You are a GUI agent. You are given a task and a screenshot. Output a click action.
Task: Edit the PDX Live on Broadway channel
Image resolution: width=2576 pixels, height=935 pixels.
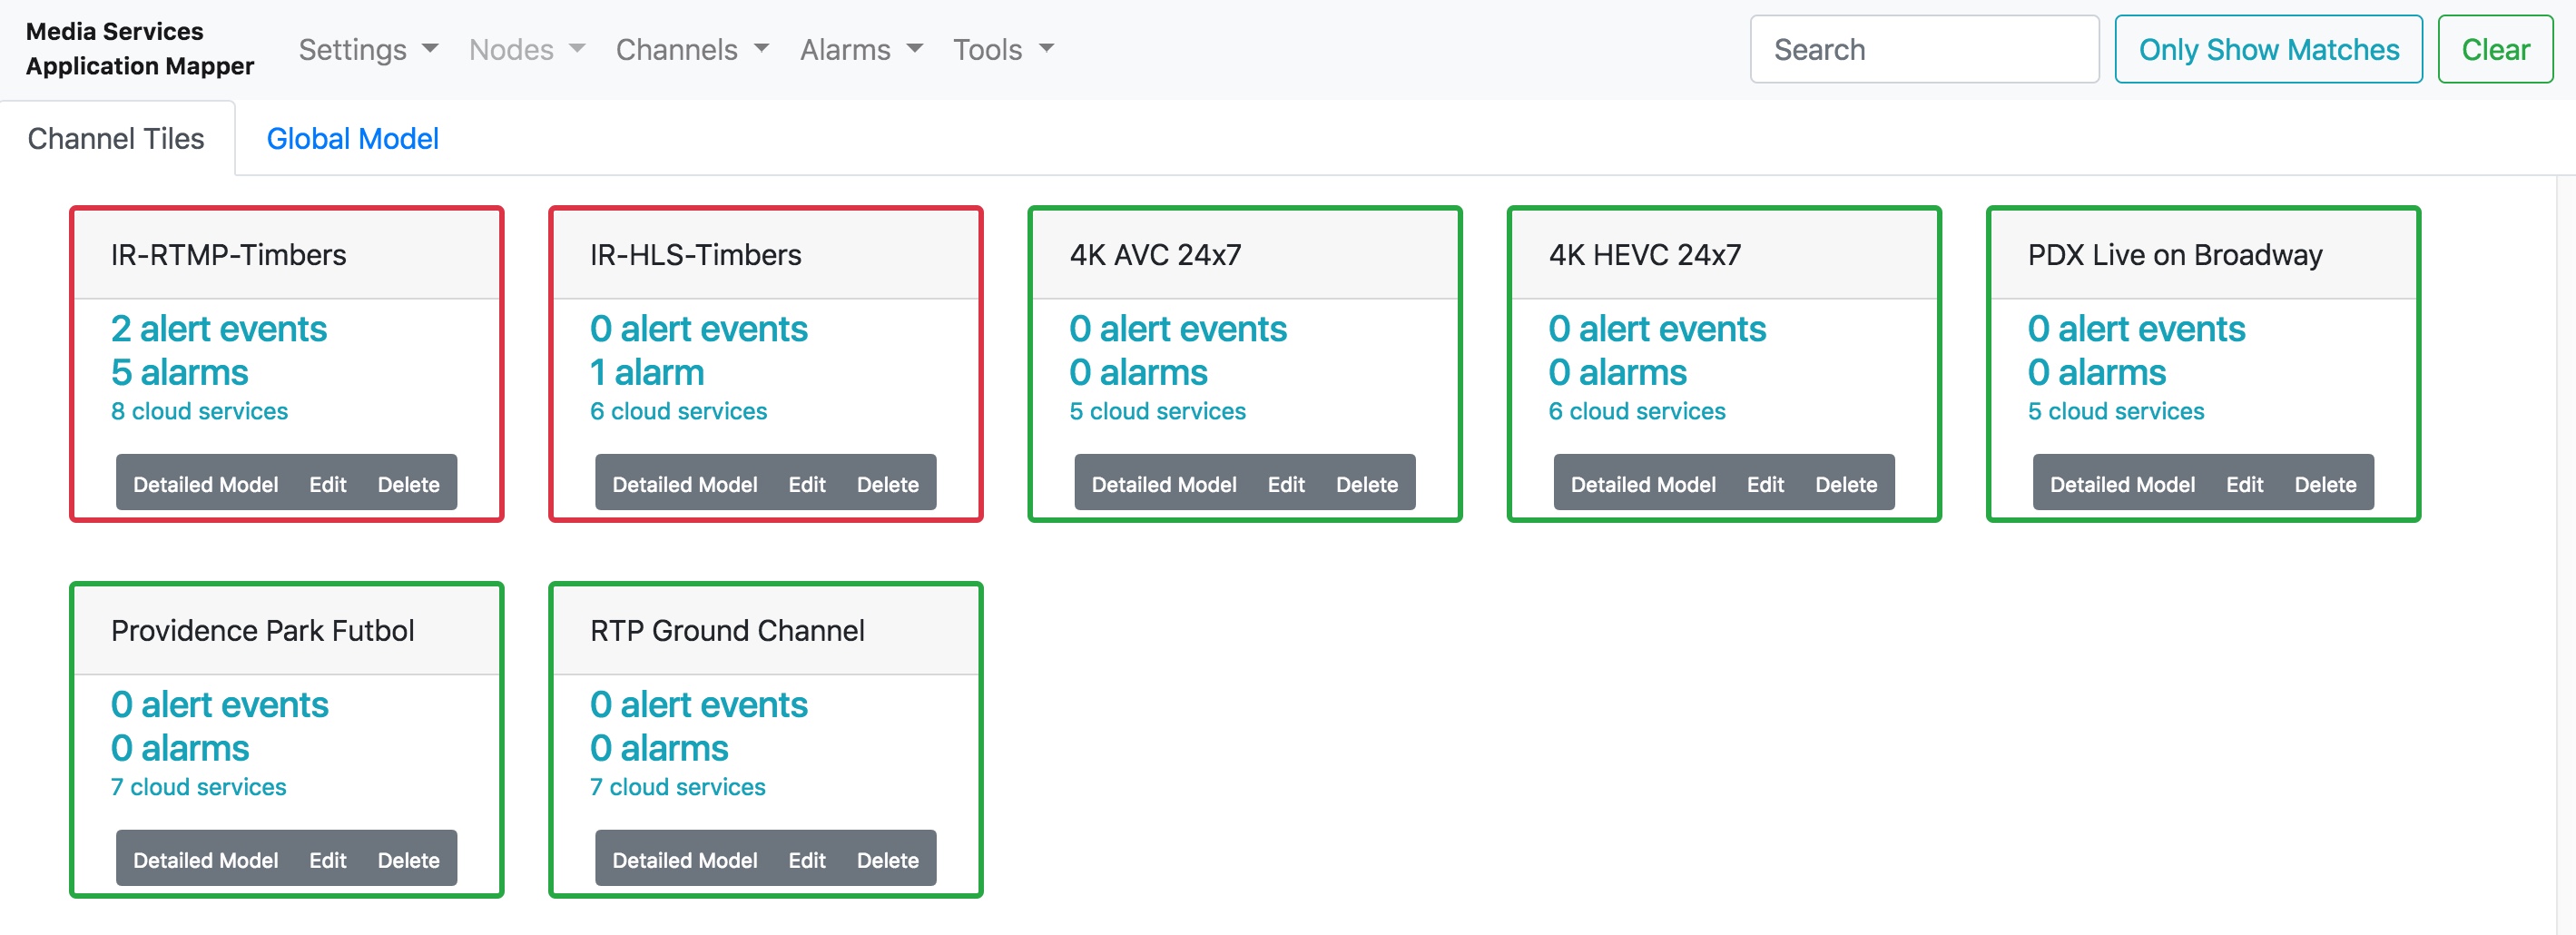[2243, 484]
